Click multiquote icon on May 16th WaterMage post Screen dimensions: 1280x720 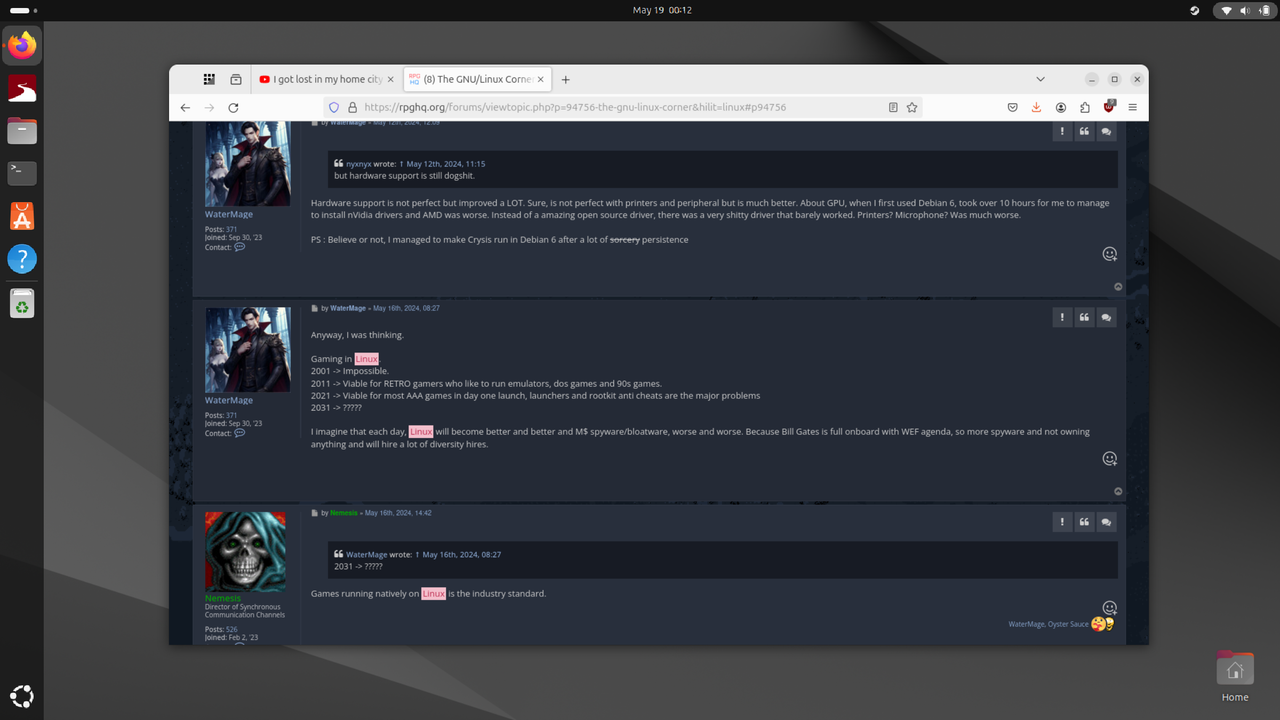coord(1106,317)
